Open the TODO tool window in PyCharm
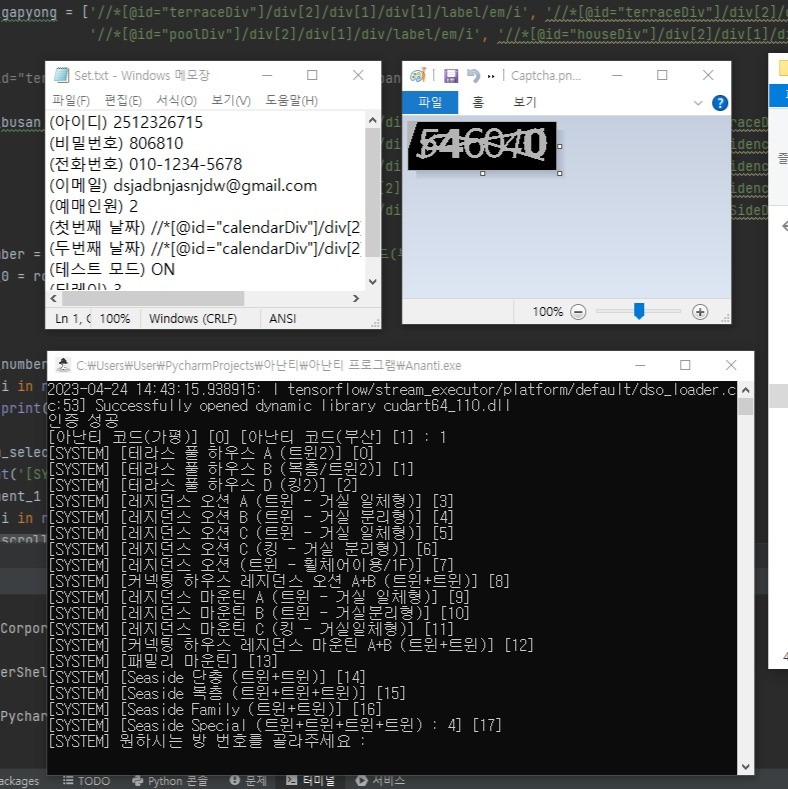The height and width of the screenshot is (789, 788). pos(86,781)
